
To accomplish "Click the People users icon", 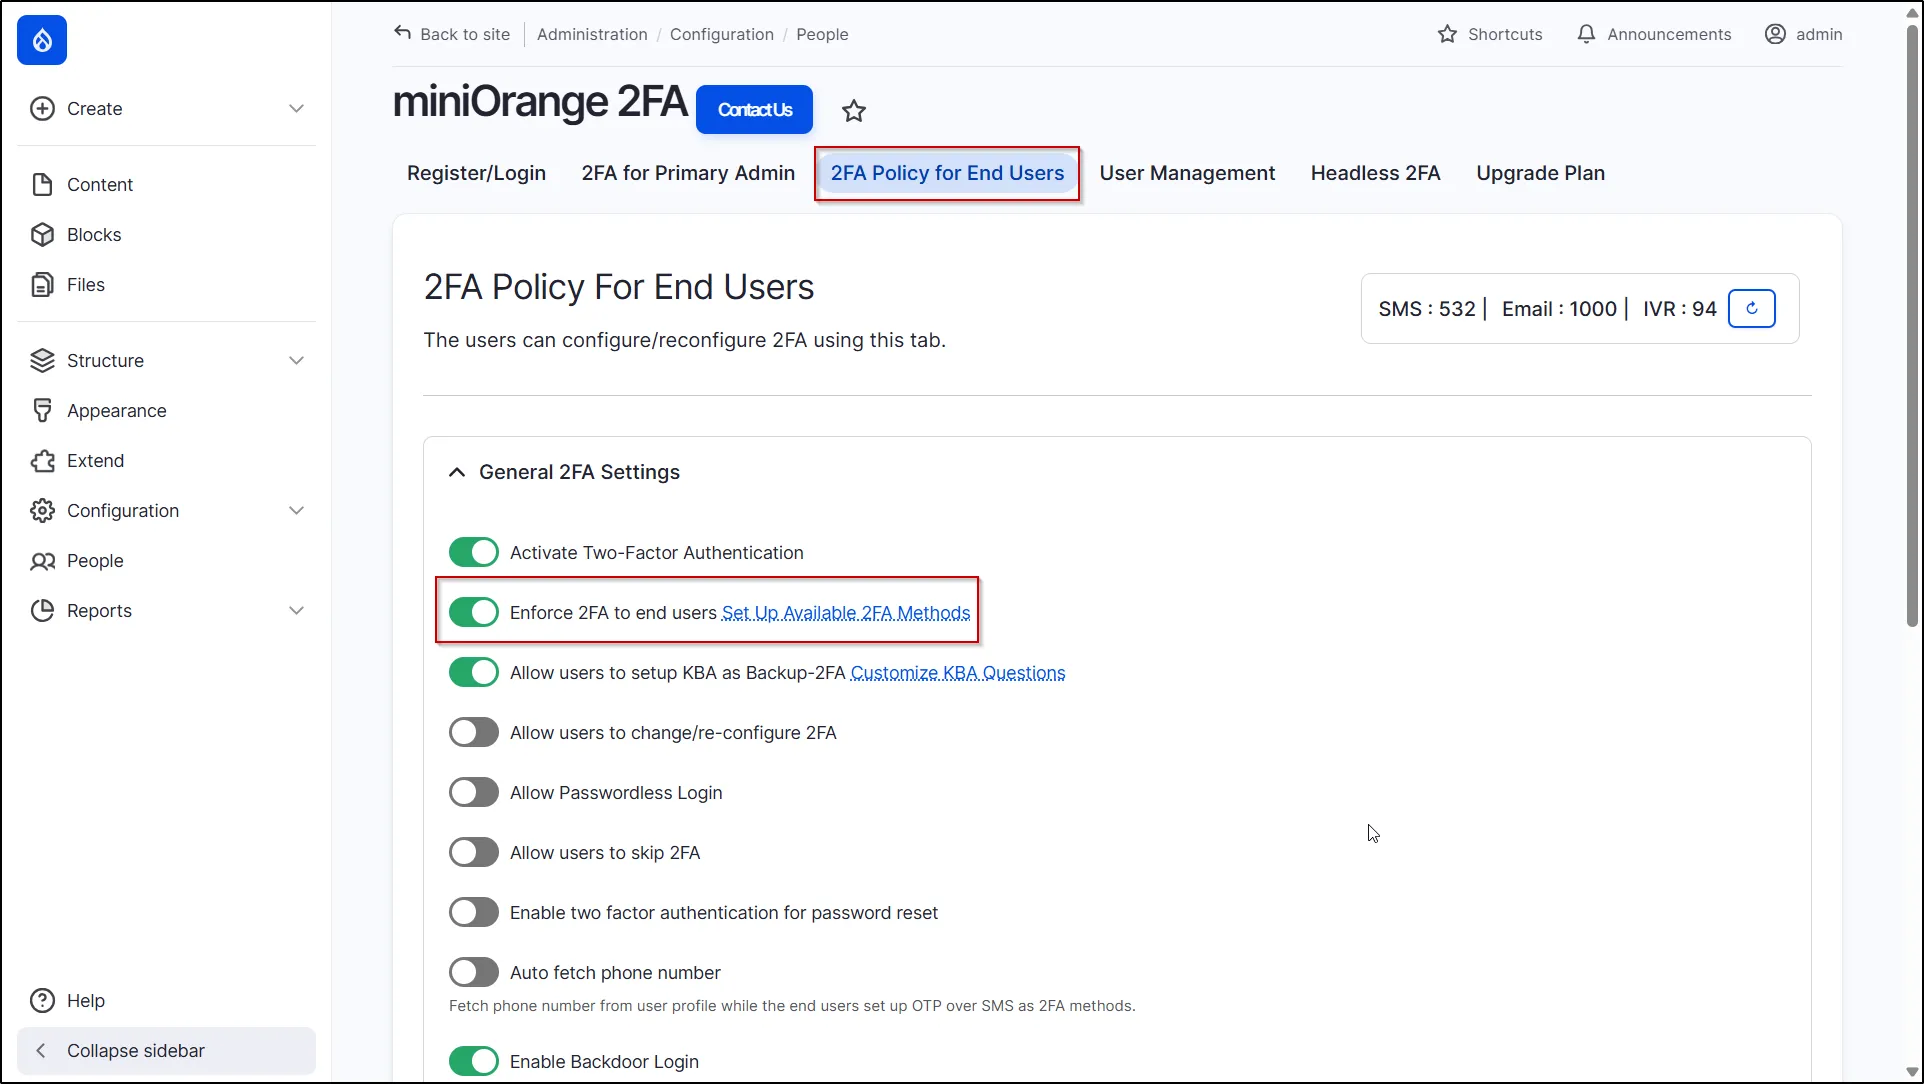I will click(42, 561).
